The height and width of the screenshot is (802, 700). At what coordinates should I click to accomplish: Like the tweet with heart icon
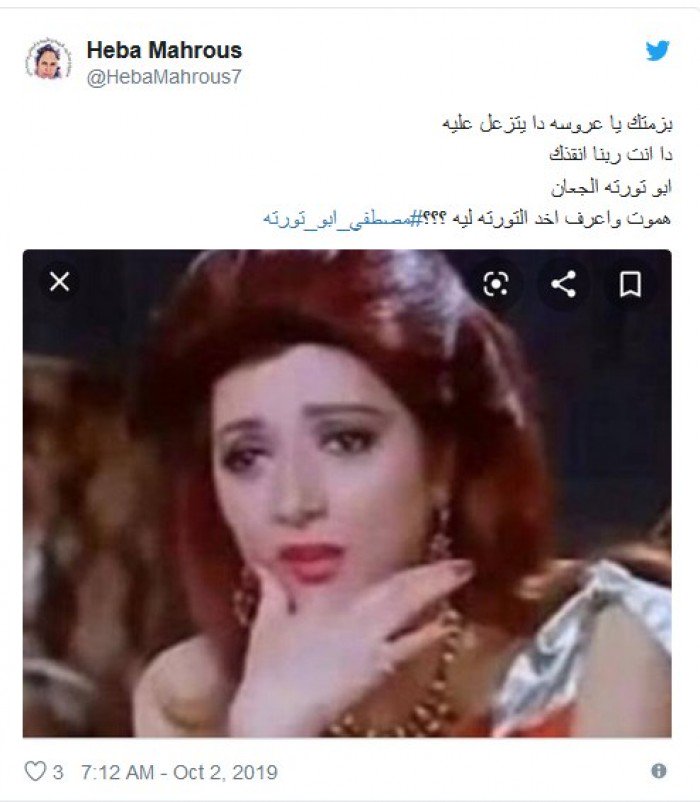click(x=35, y=771)
